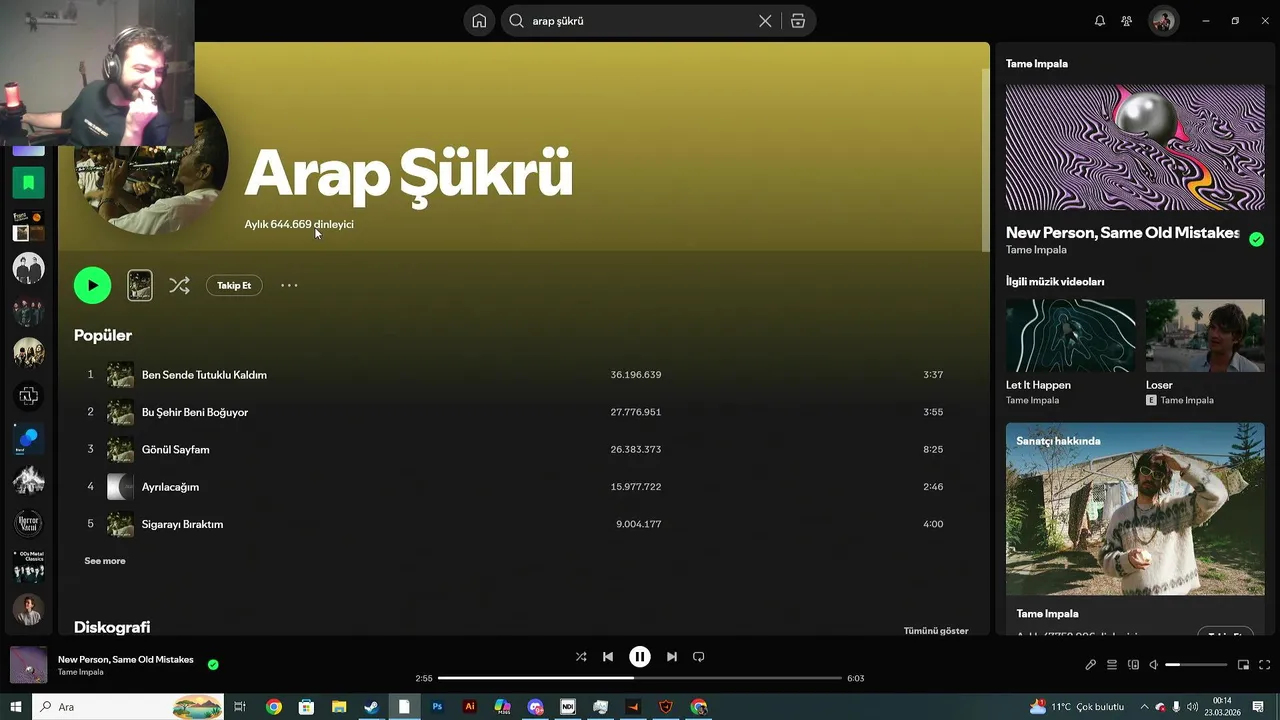Clear the search field text
The height and width of the screenshot is (720, 1280).
tap(765, 21)
